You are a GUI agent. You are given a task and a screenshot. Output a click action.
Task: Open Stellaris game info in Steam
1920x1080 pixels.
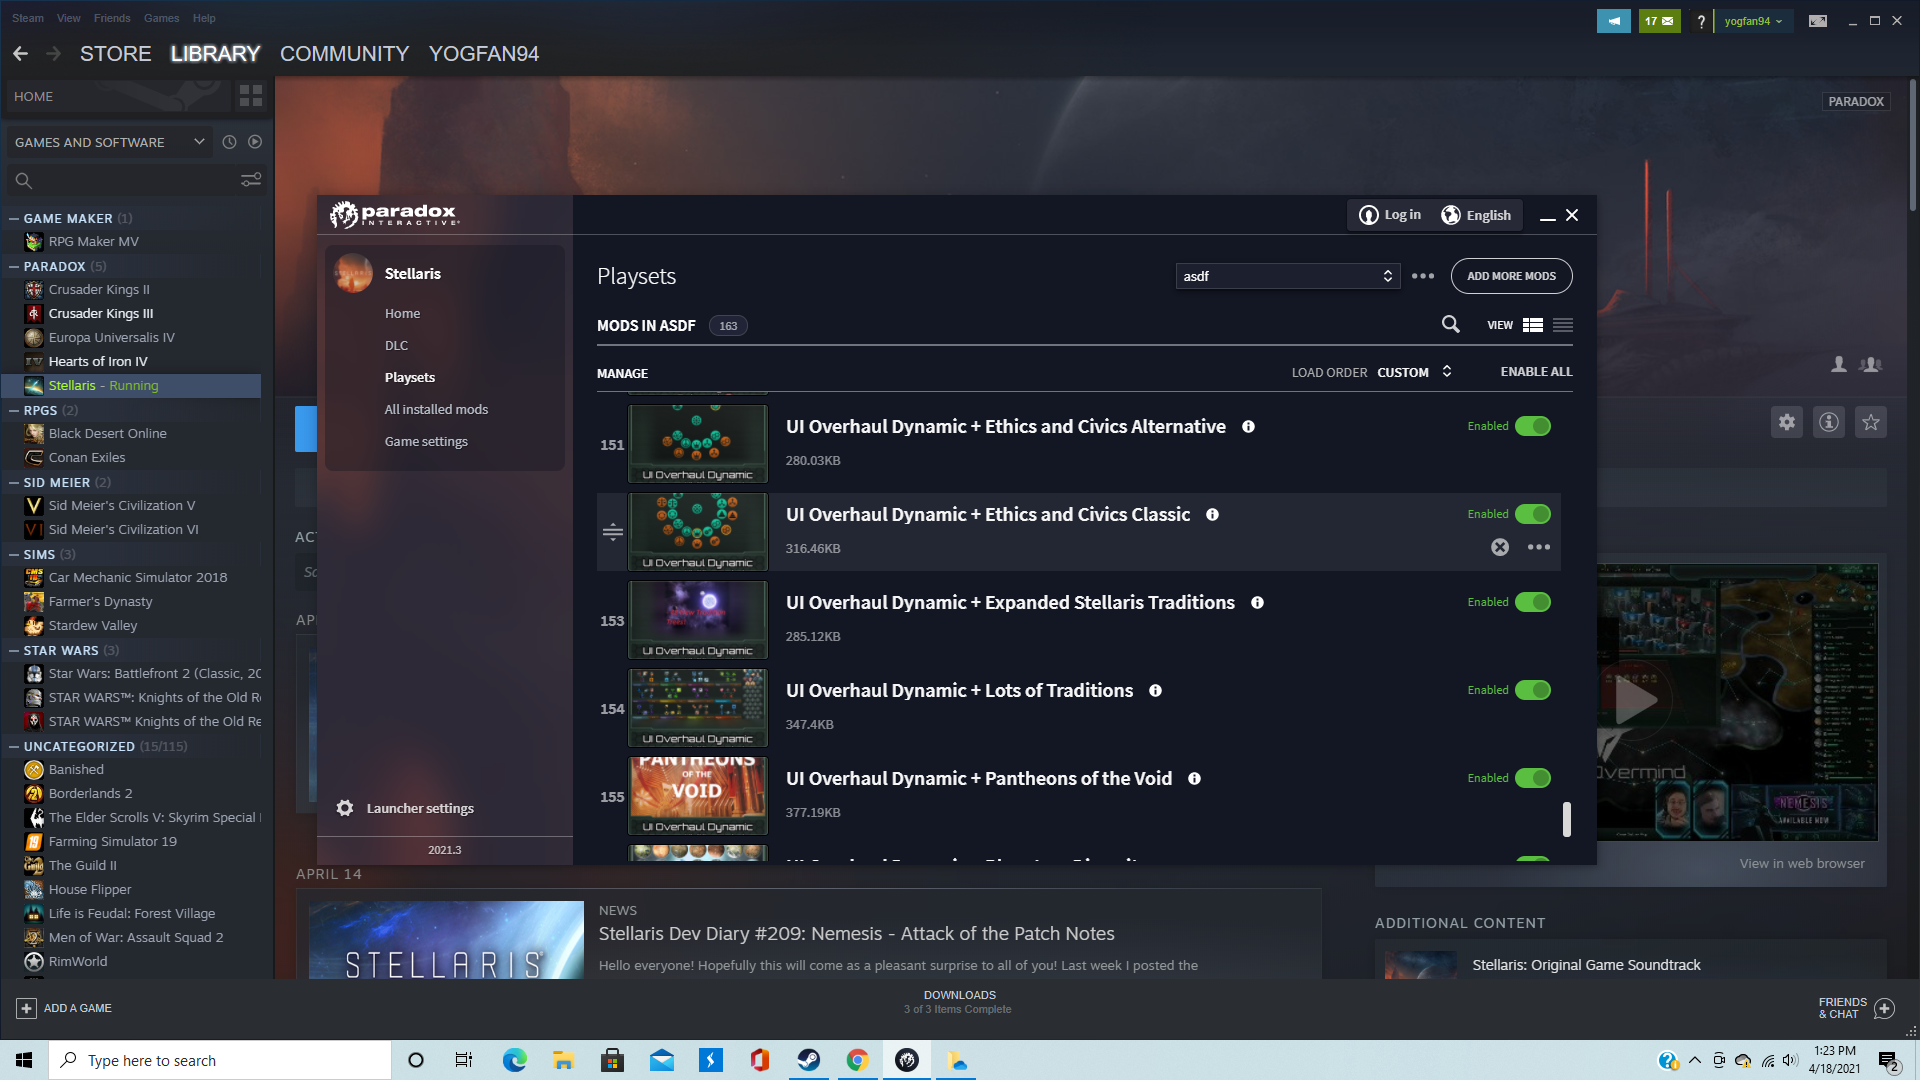click(x=1829, y=422)
